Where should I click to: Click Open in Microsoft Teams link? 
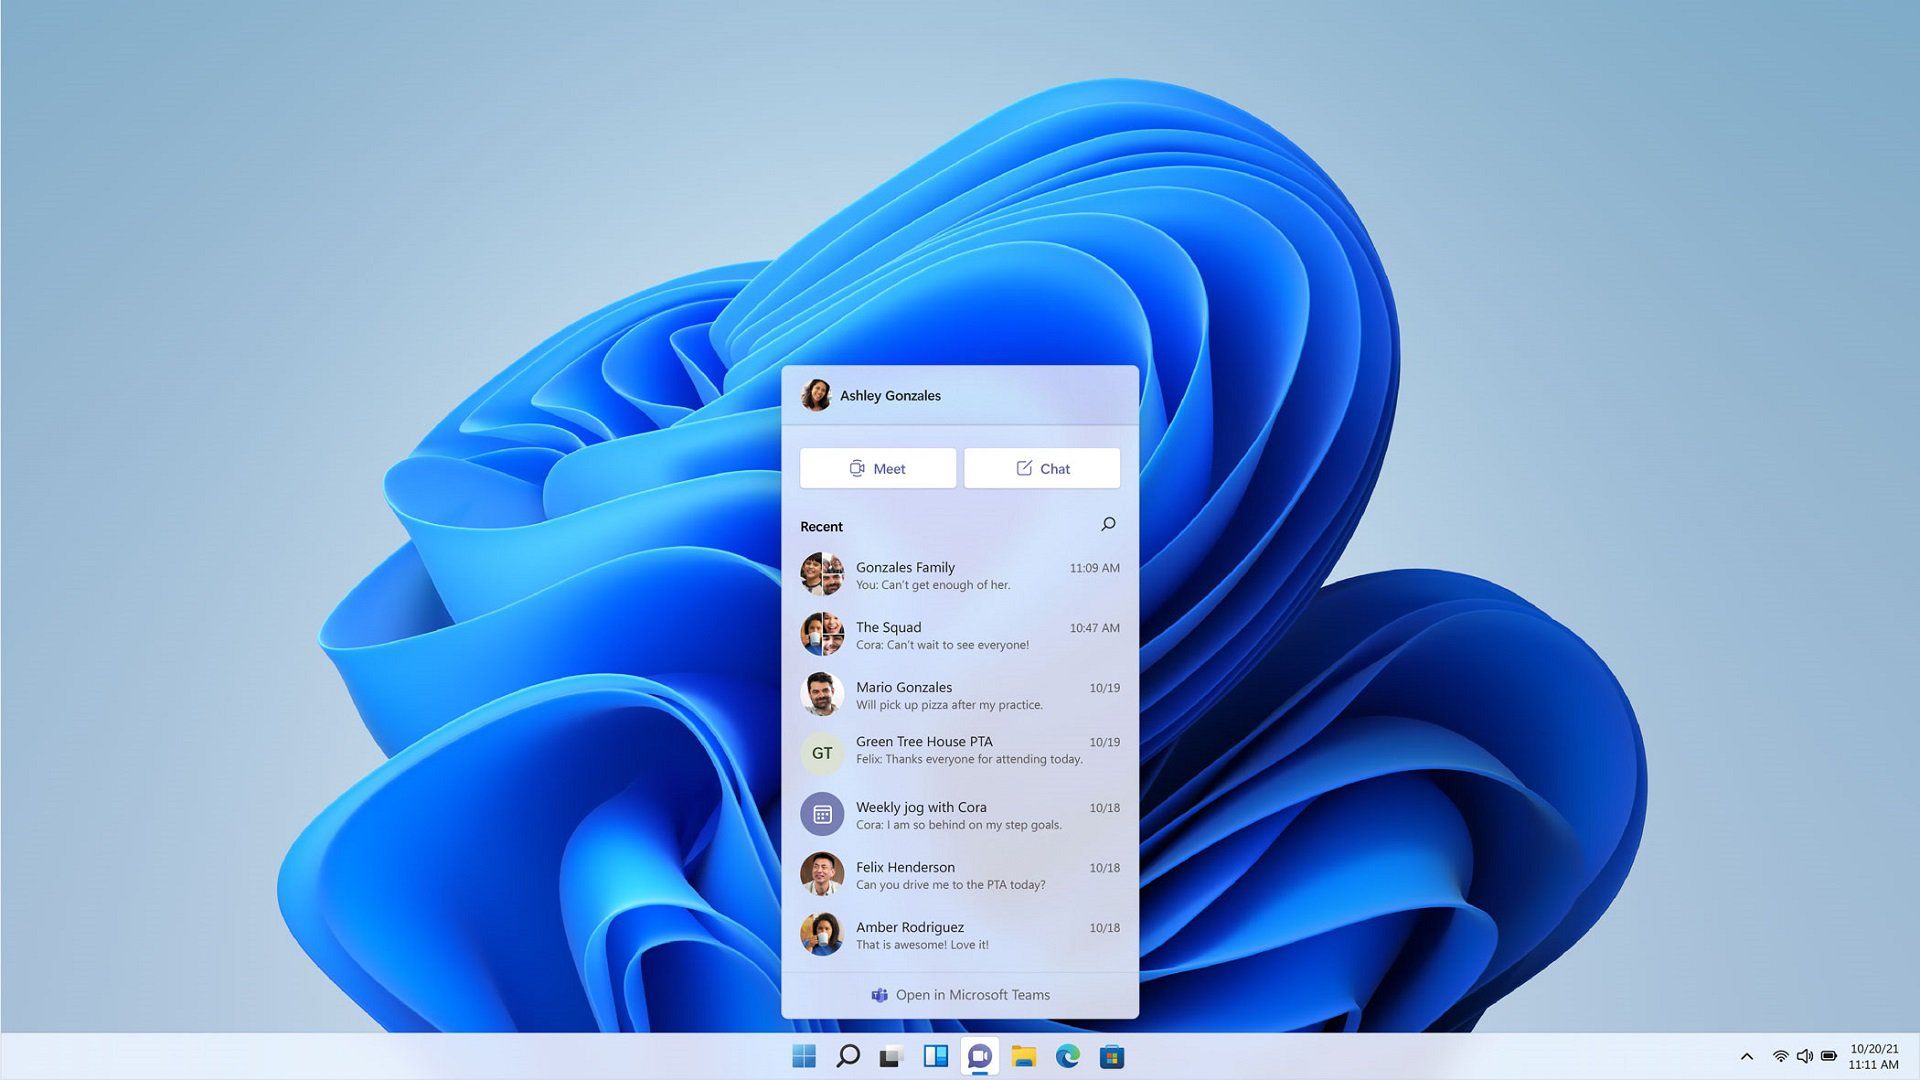(x=959, y=994)
